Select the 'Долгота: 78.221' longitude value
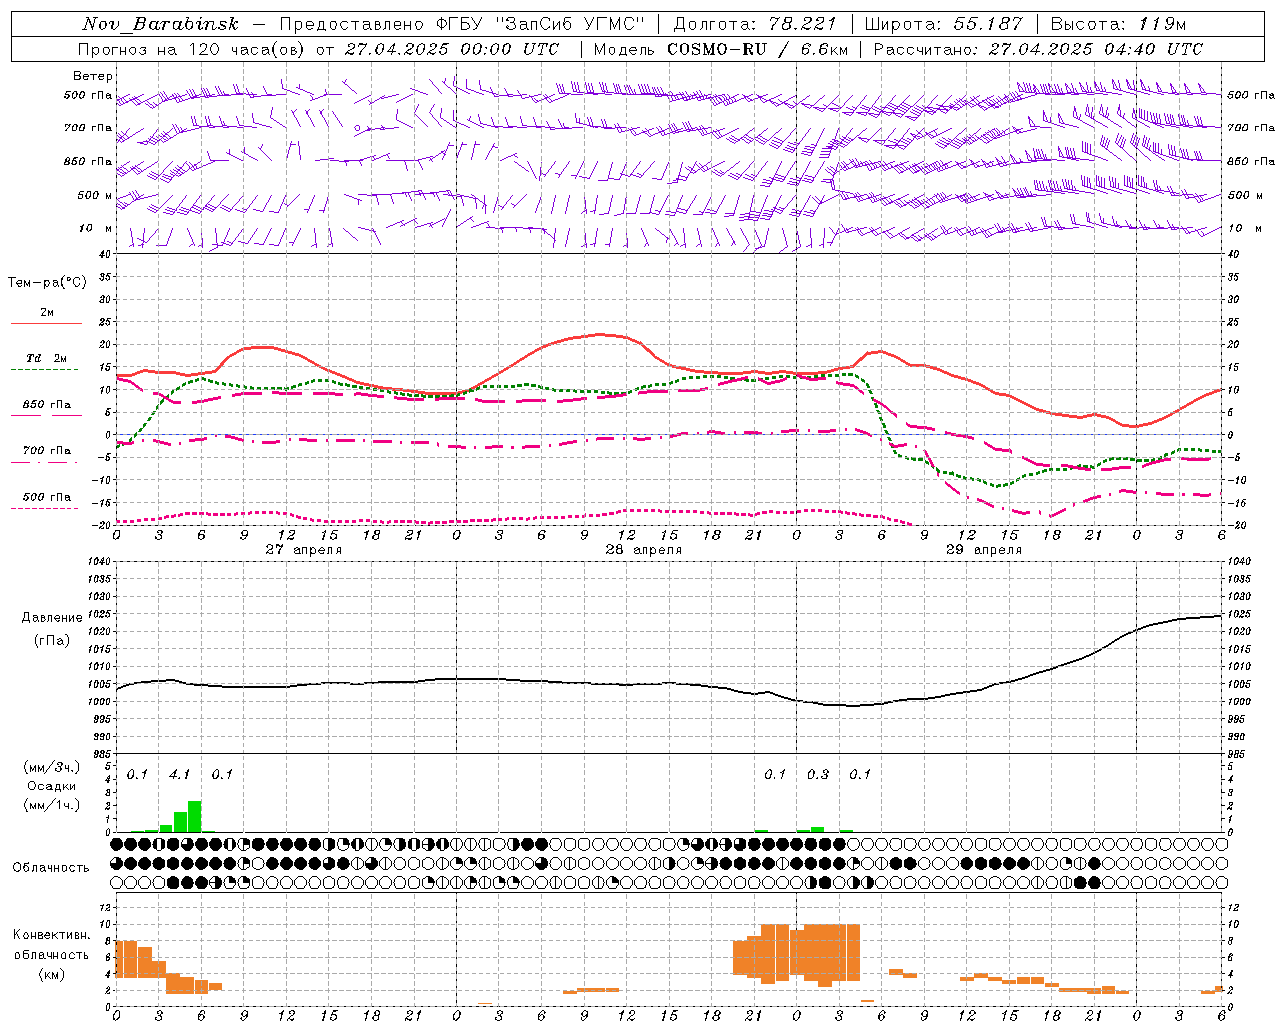 (755, 24)
